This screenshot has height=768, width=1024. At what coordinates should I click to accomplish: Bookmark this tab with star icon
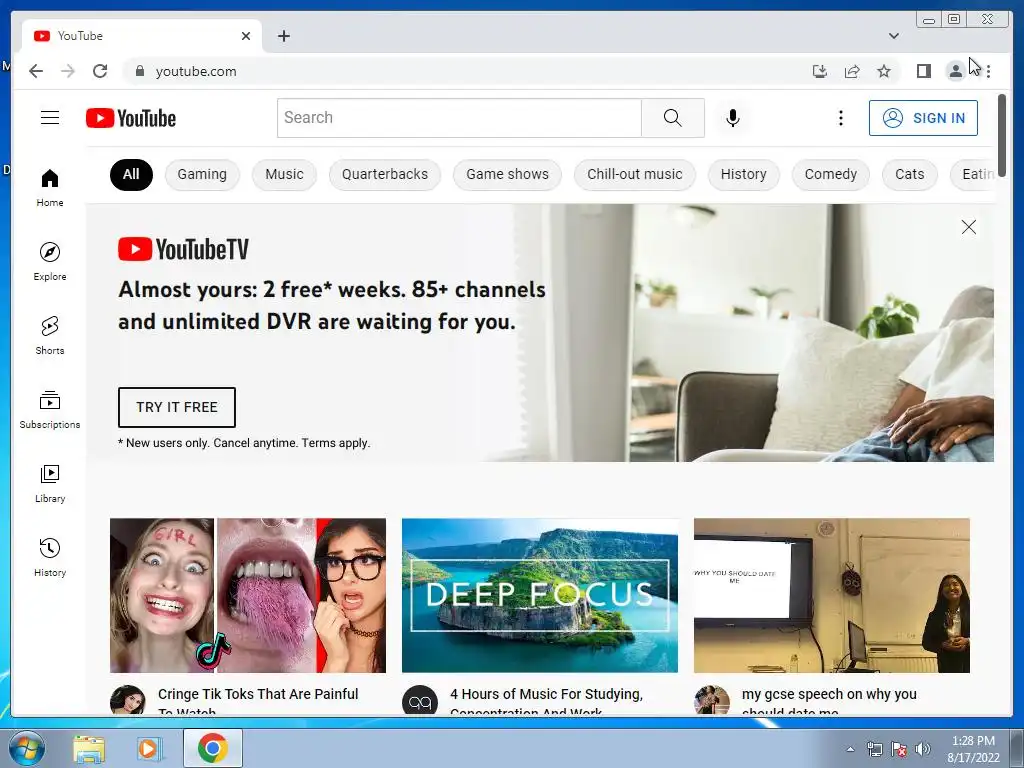tap(884, 71)
